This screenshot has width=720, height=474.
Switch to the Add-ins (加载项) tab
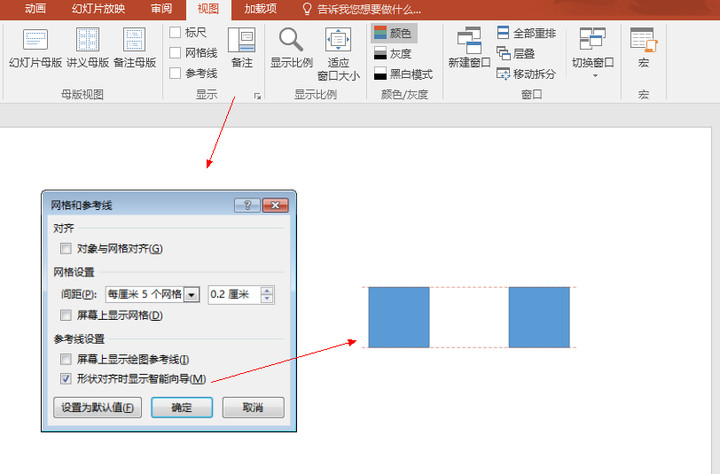[x=260, y=9]
